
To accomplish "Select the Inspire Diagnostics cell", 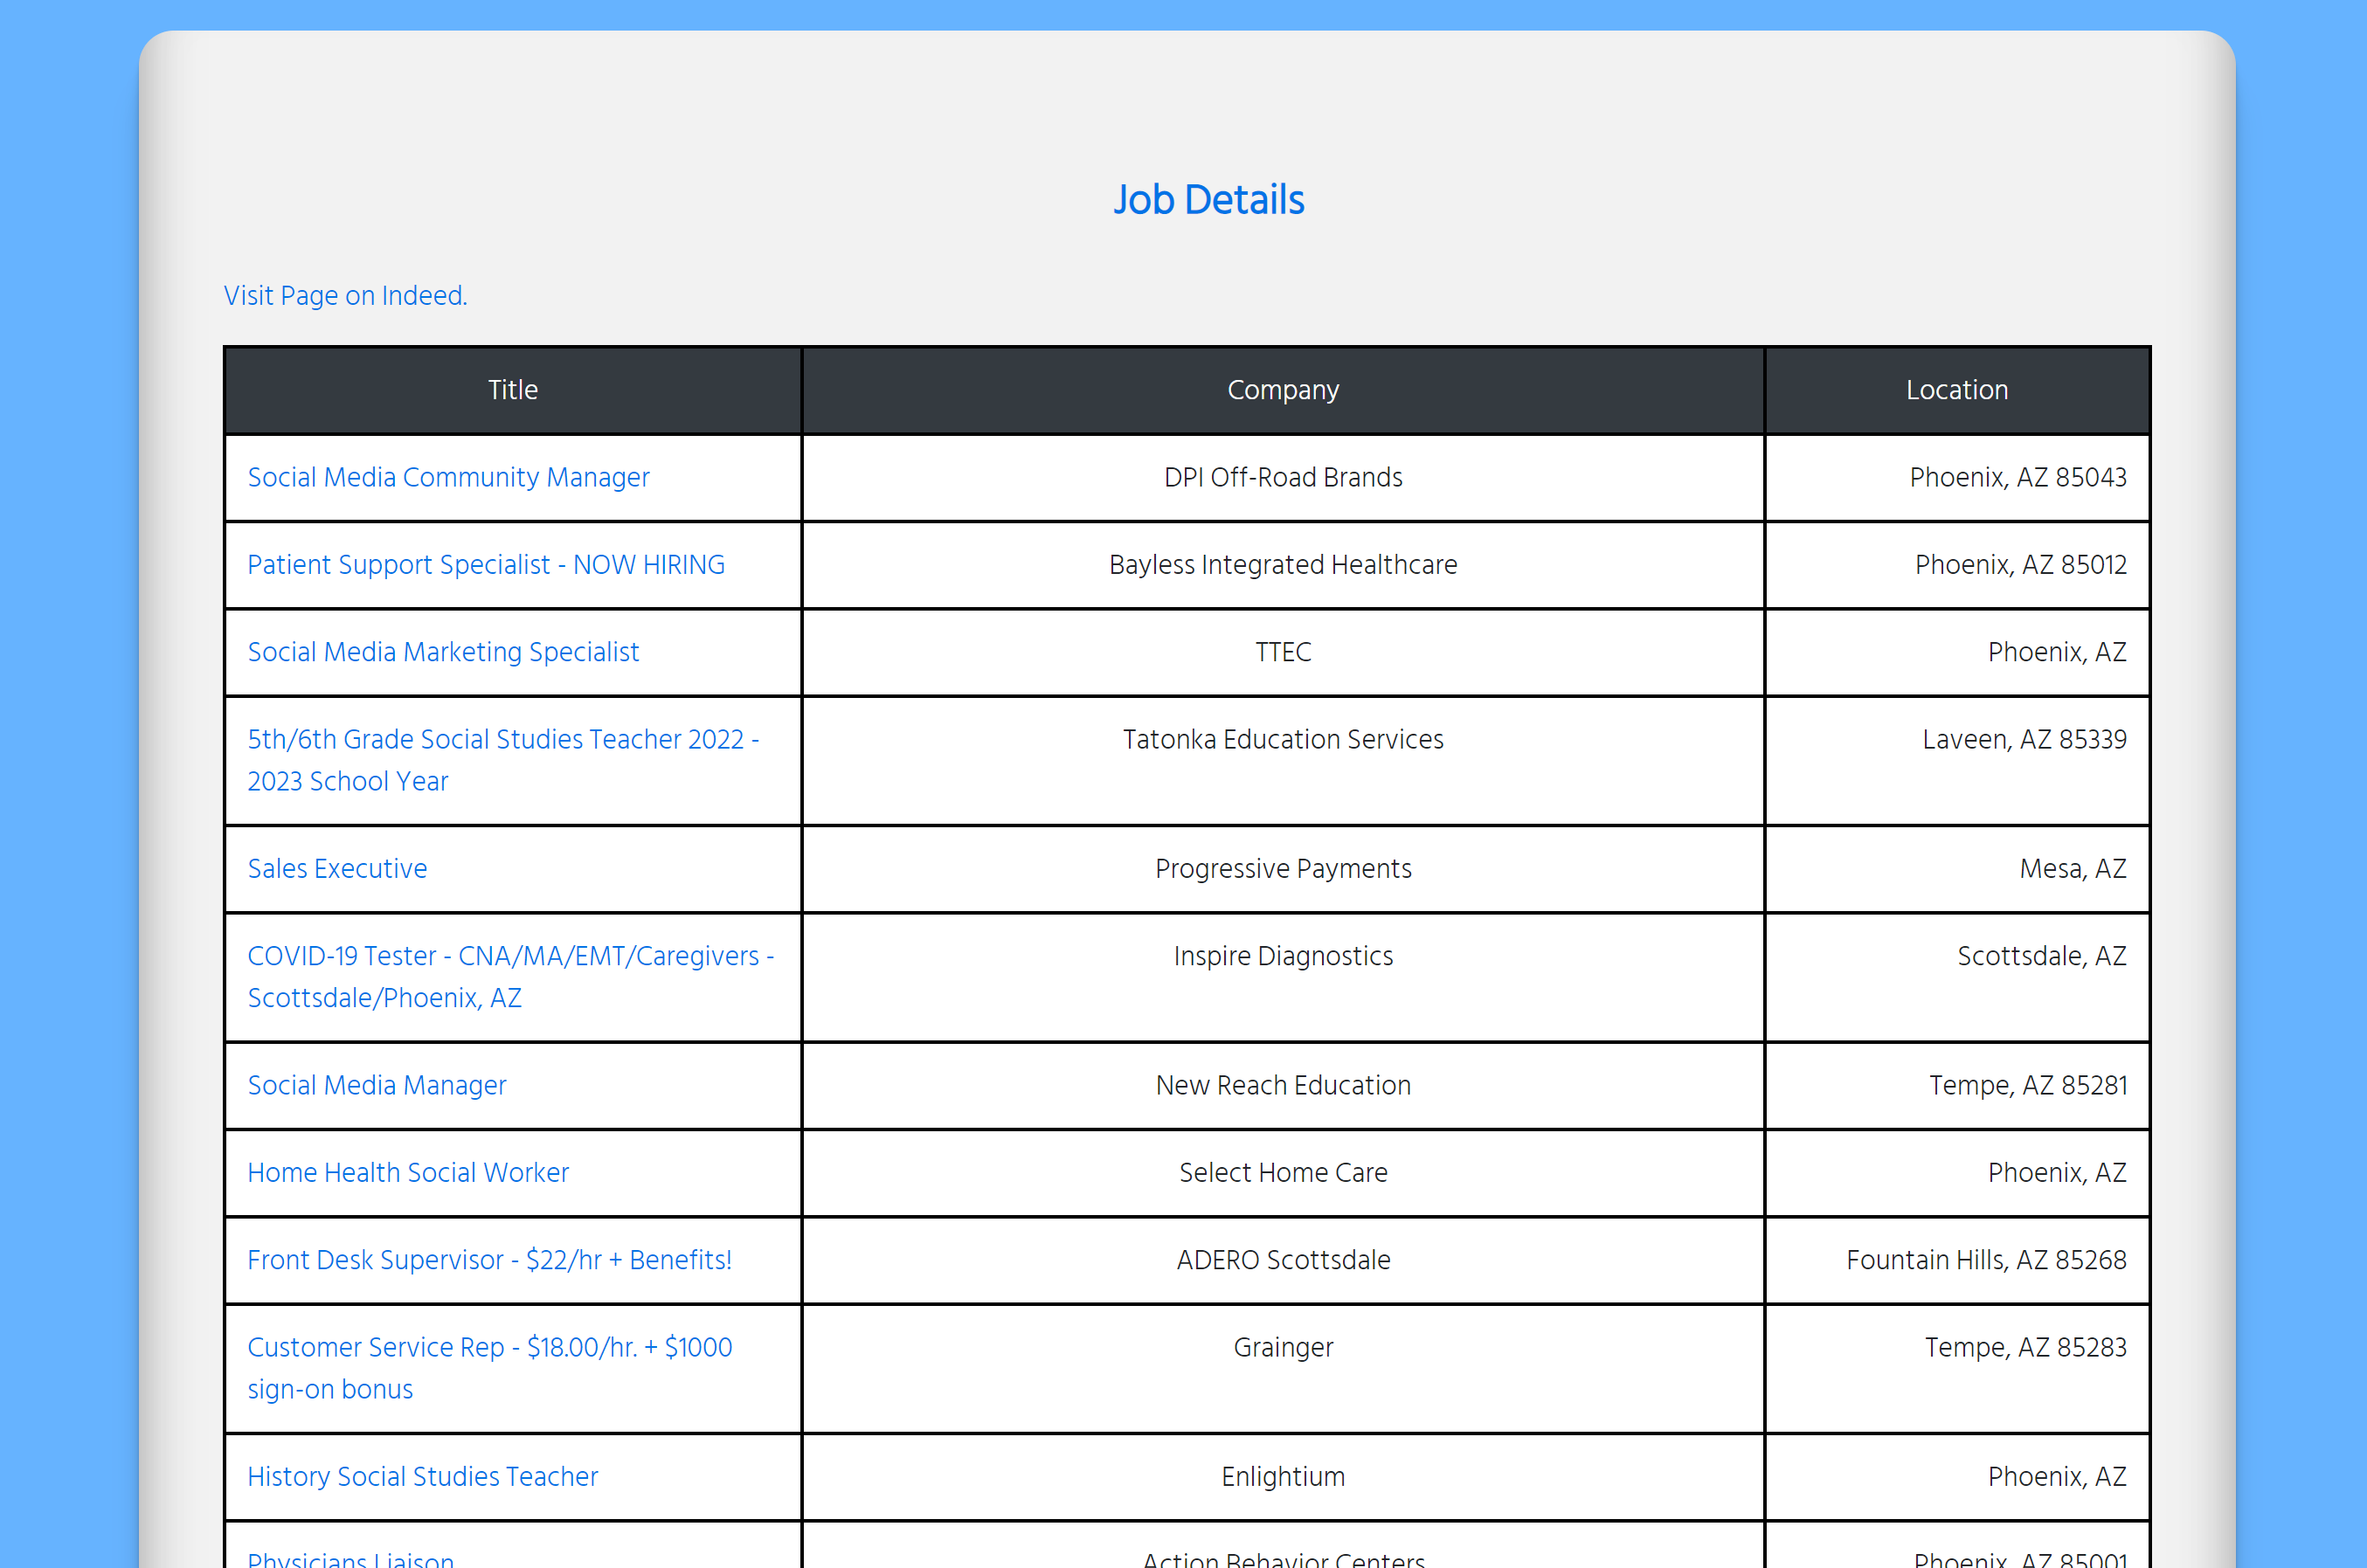I will pyautogui.click(x=1283, y=977).
